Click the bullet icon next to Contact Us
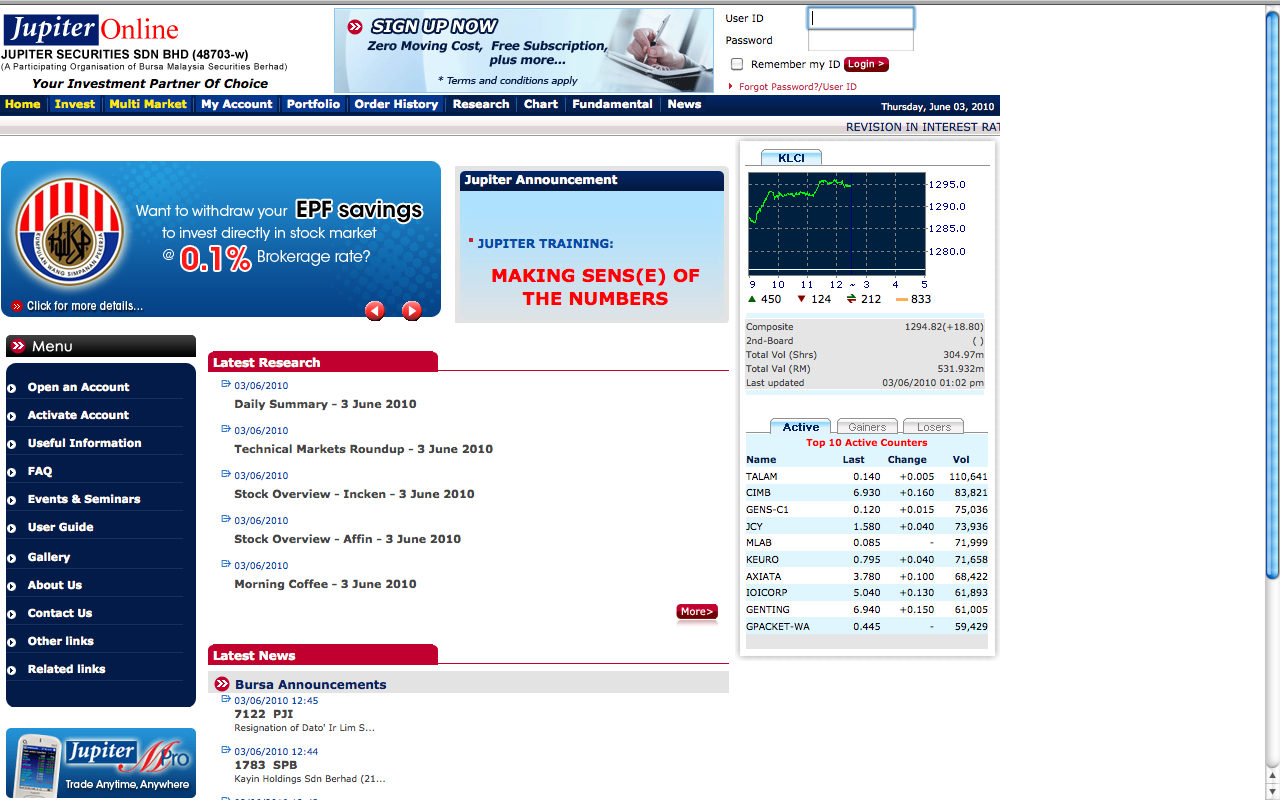The image size is (1280, 800). [12, 614]
